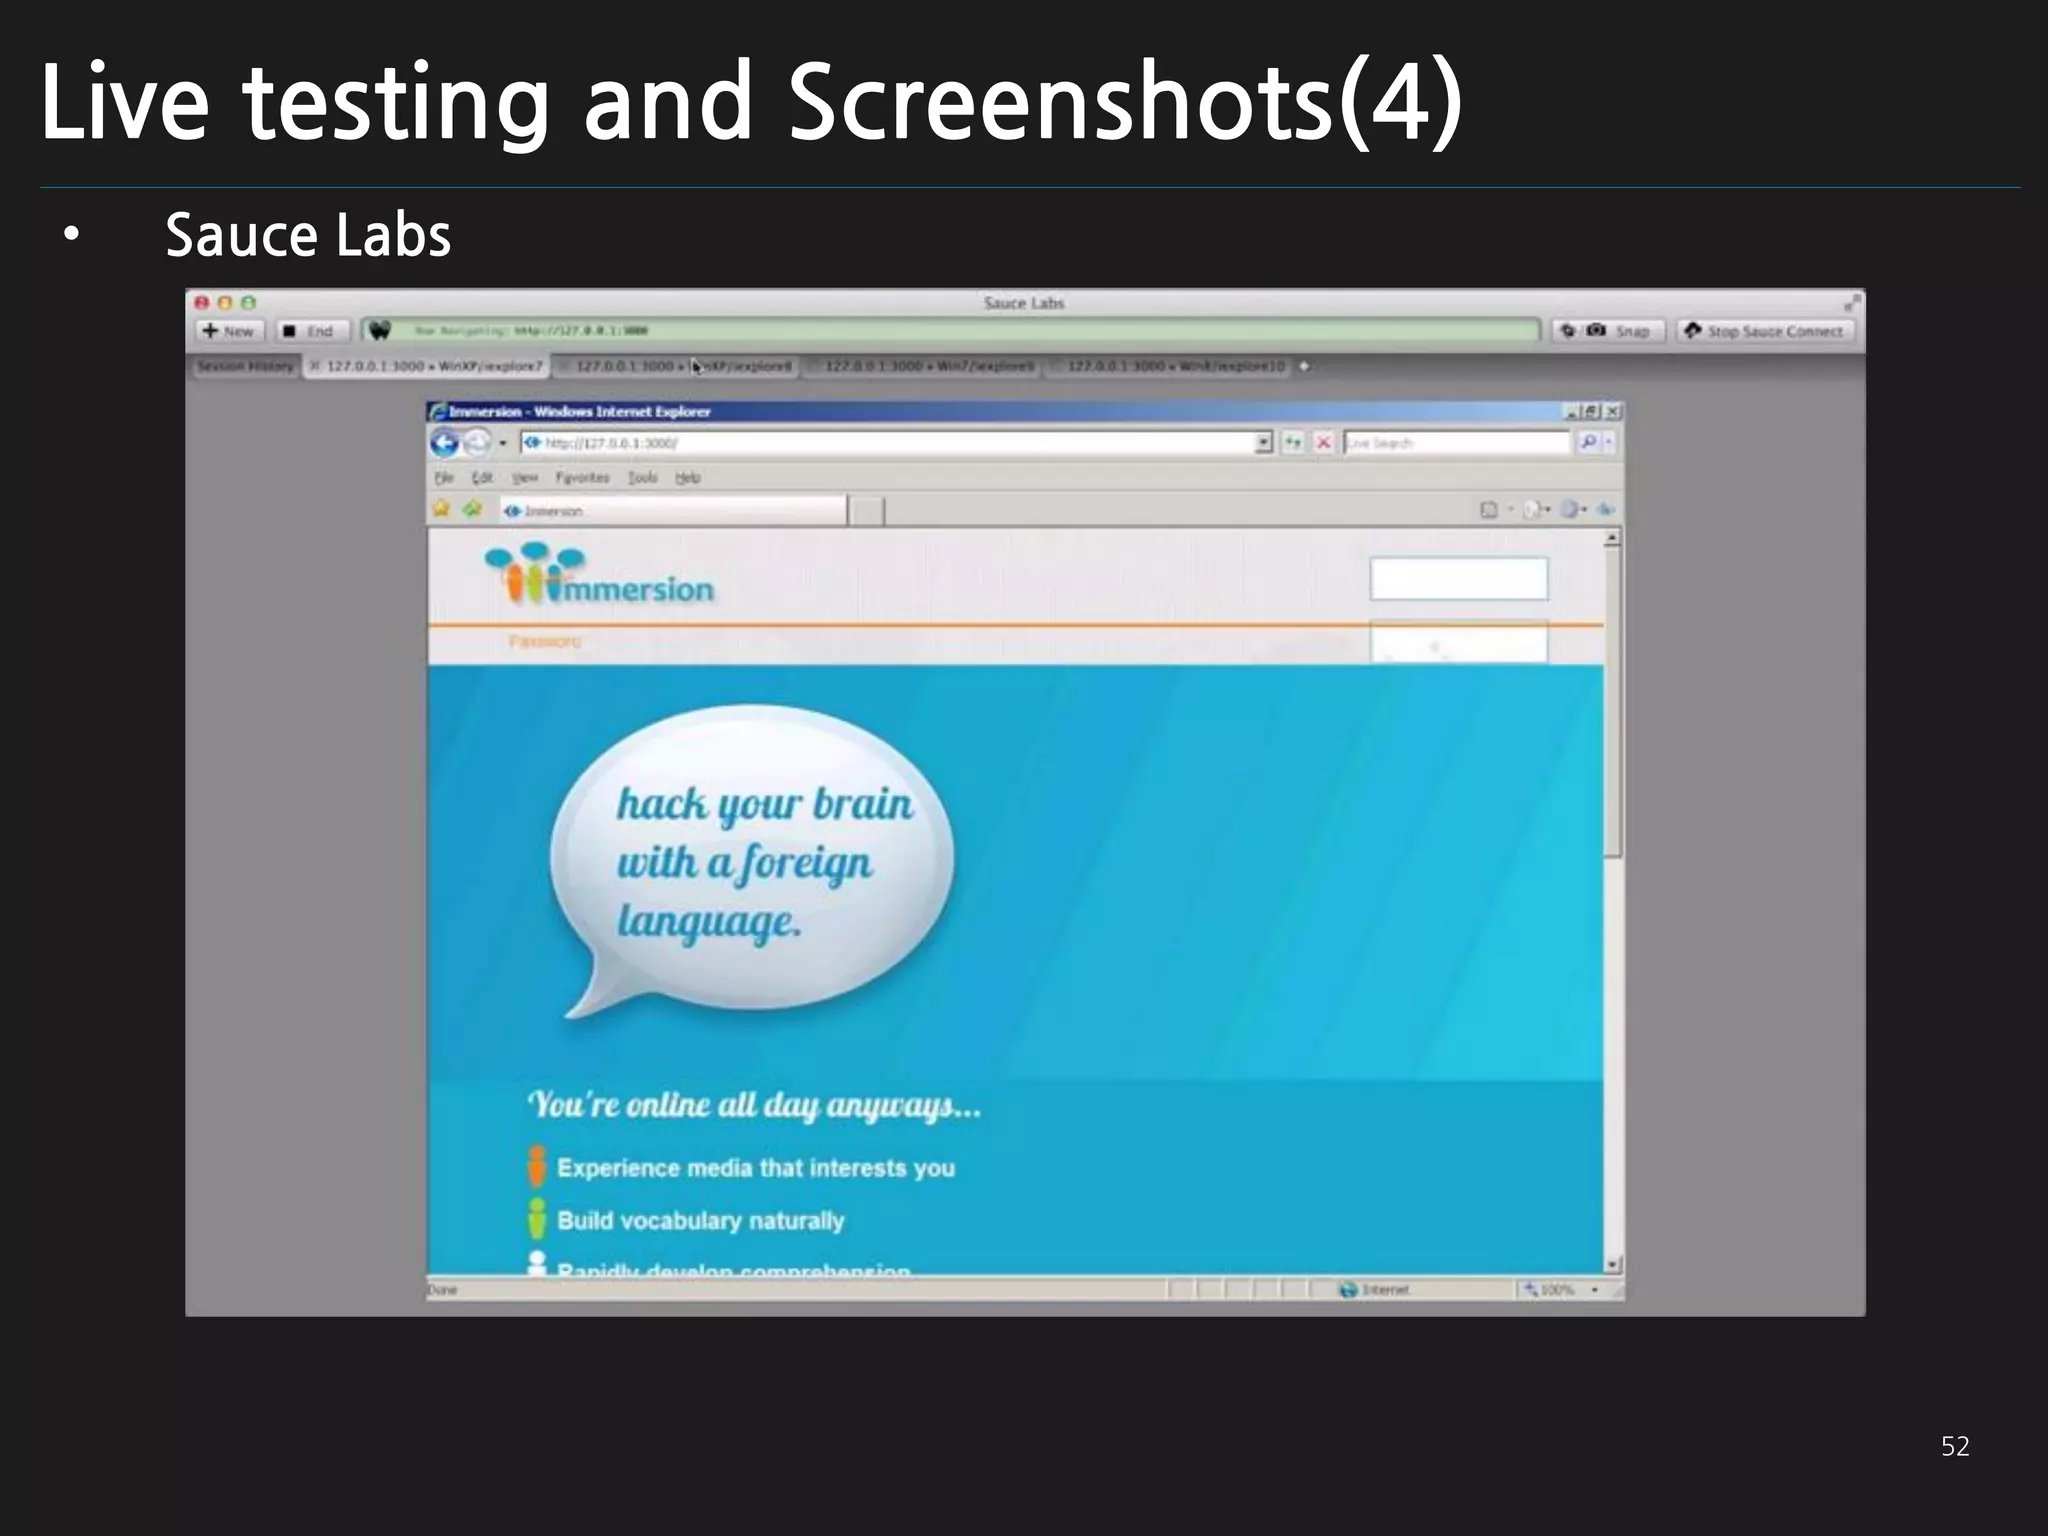The height and width of the screenshot is (1536, 2048).
Task: Select the Immersion browser tab
Action: 672,510
